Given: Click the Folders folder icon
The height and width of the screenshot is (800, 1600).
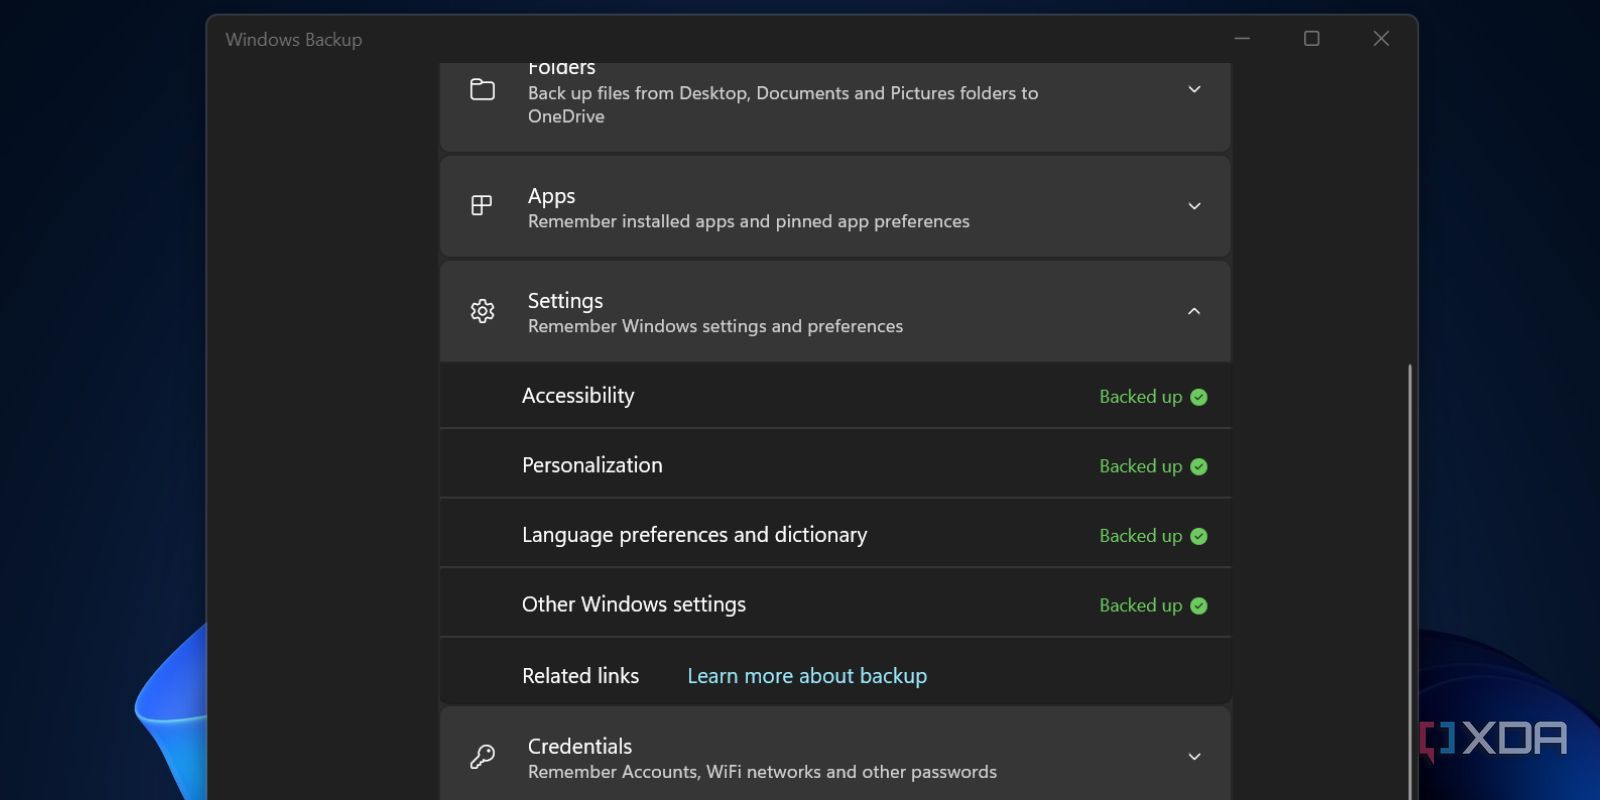Looking at the screenshot, I should click(x=482, y=89).
